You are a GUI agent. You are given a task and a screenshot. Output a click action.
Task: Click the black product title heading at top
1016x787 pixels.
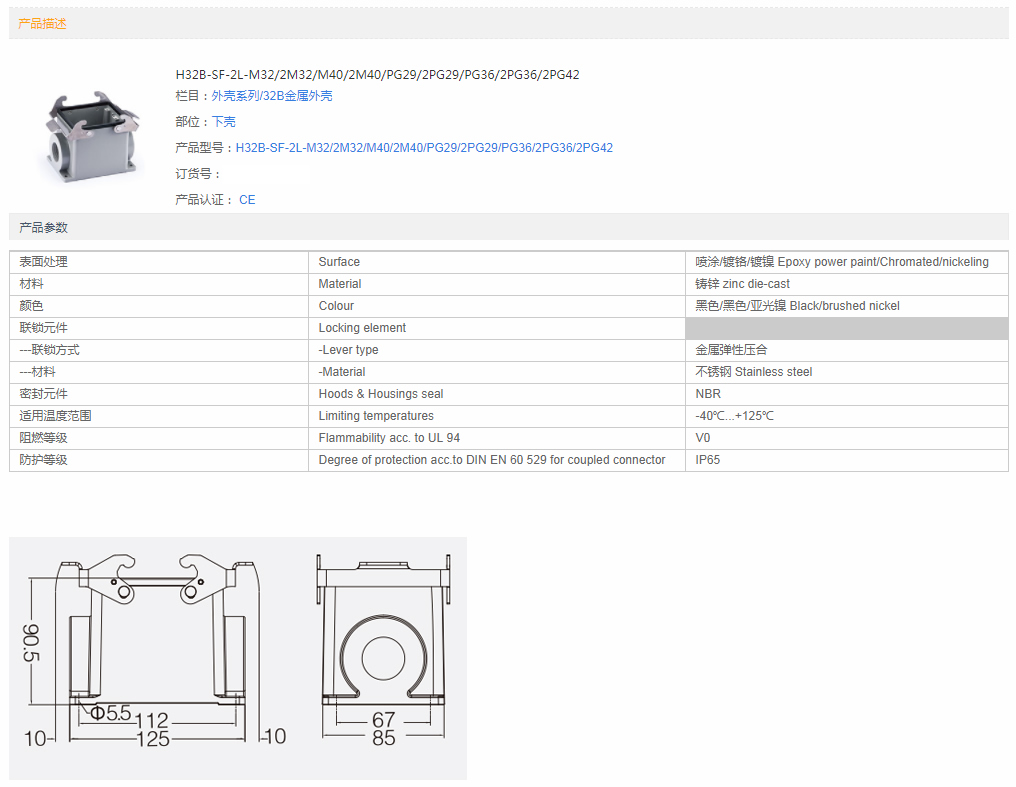[x=377, y=75]
